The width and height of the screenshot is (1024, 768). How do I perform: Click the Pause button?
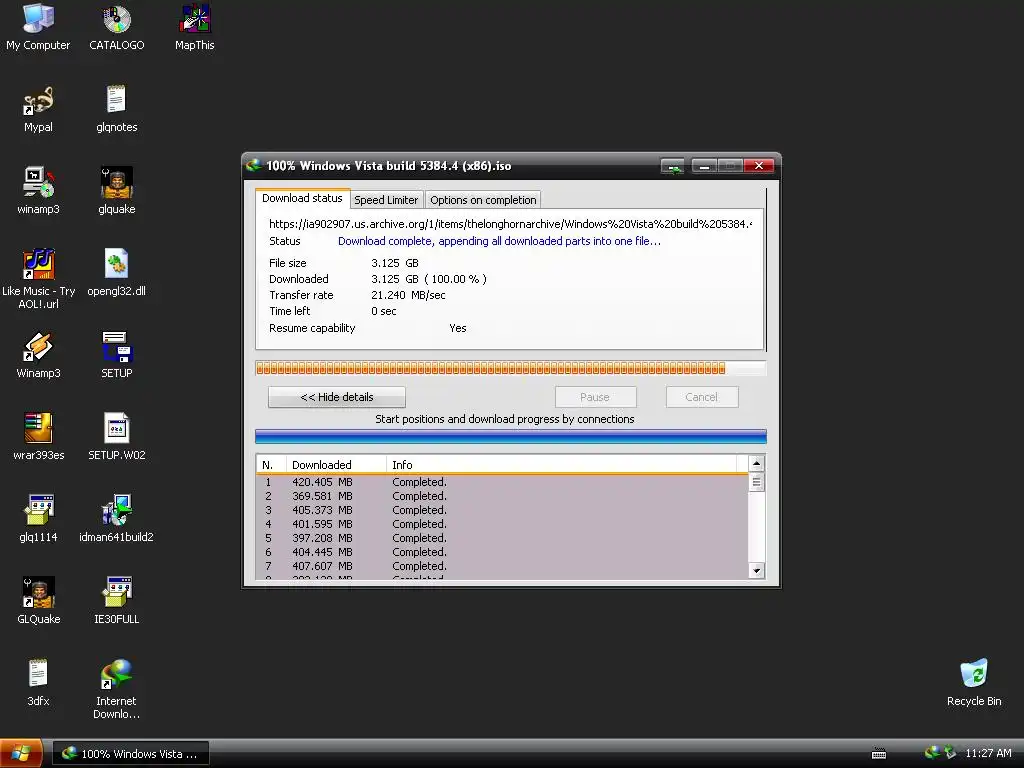click(595, 397)
